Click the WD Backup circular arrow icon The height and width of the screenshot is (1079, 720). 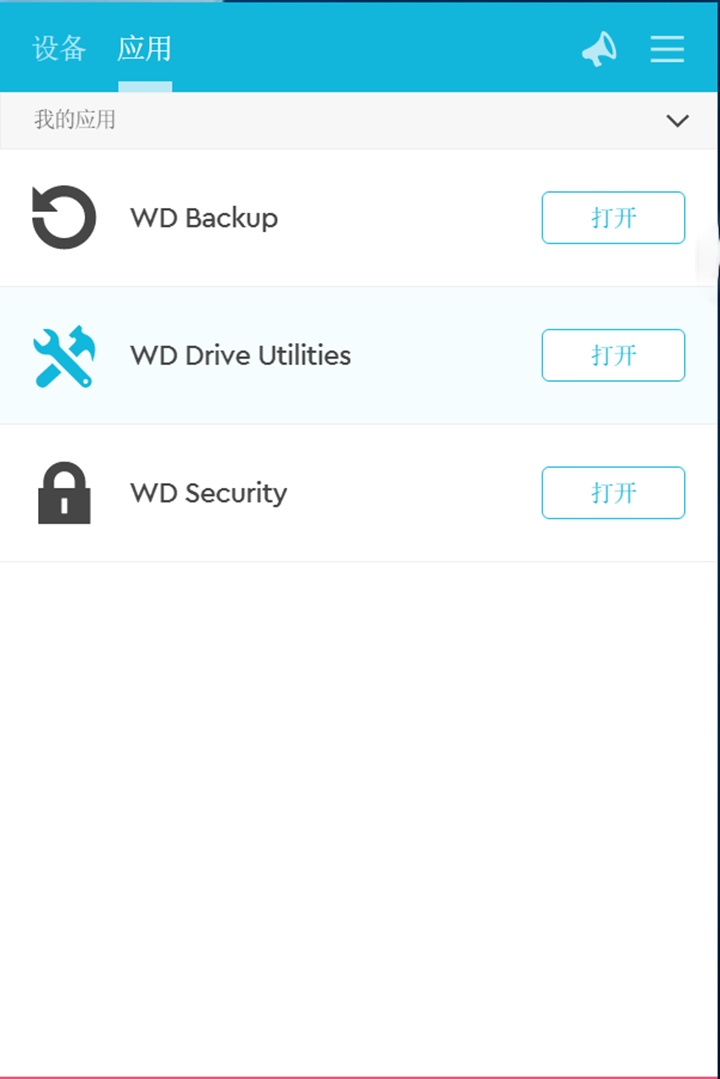point(64,218)
